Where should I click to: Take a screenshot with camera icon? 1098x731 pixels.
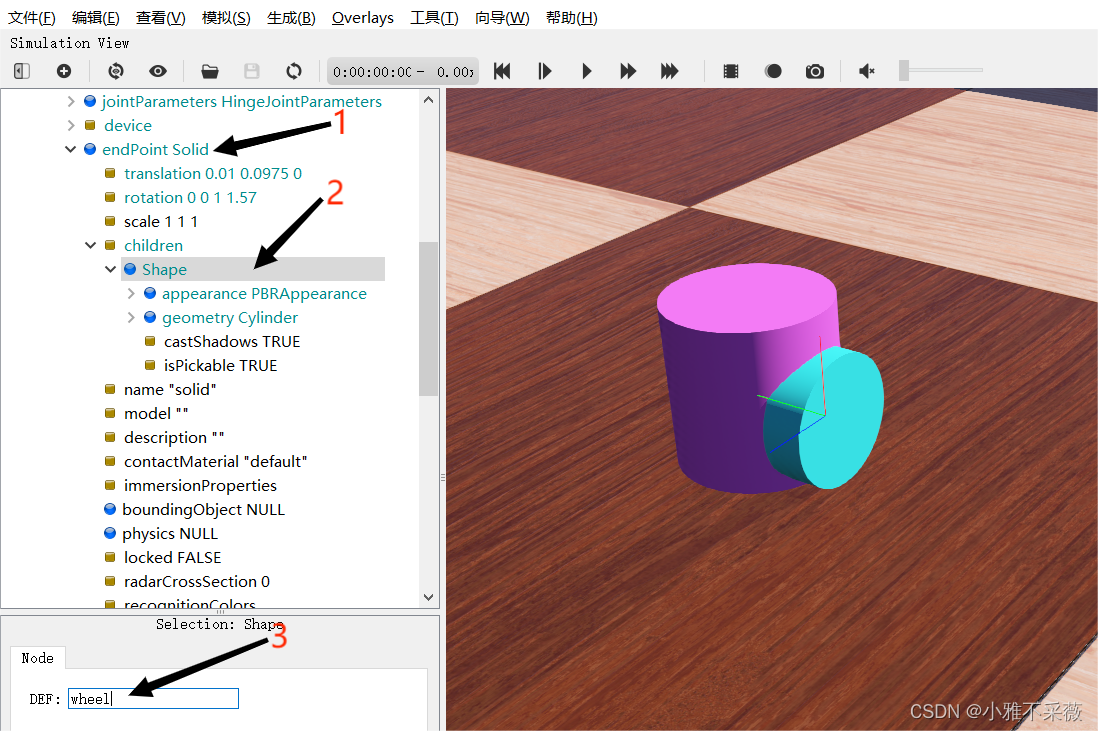815,71
